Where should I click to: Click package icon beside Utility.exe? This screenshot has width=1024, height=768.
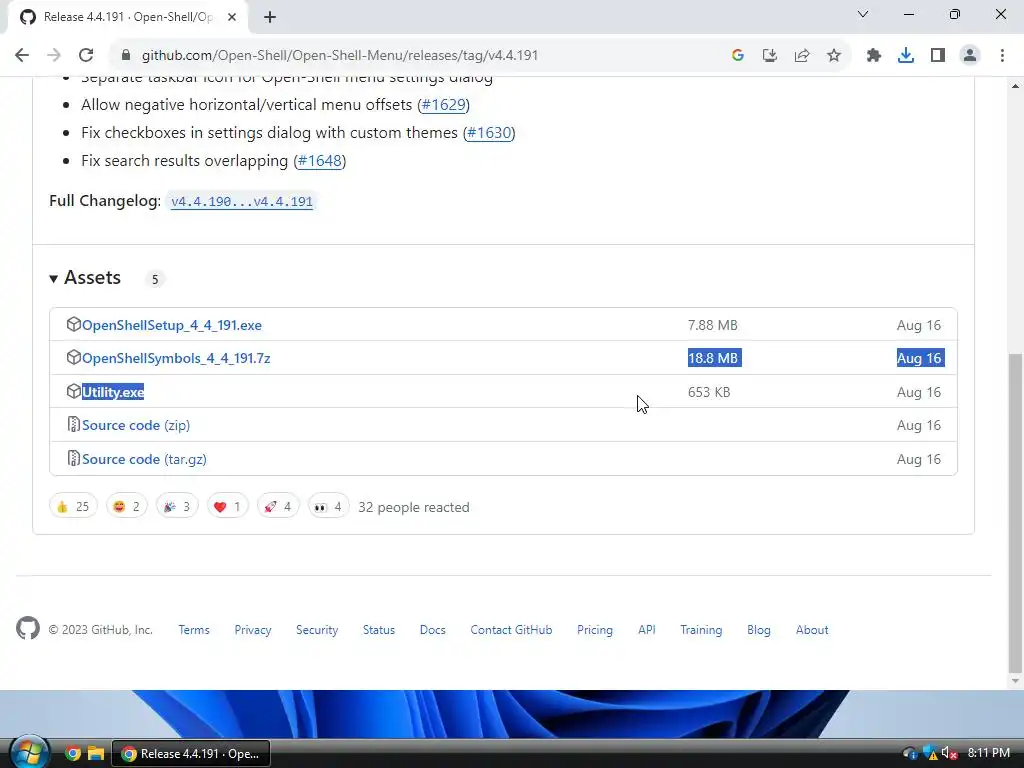point(73,391)
